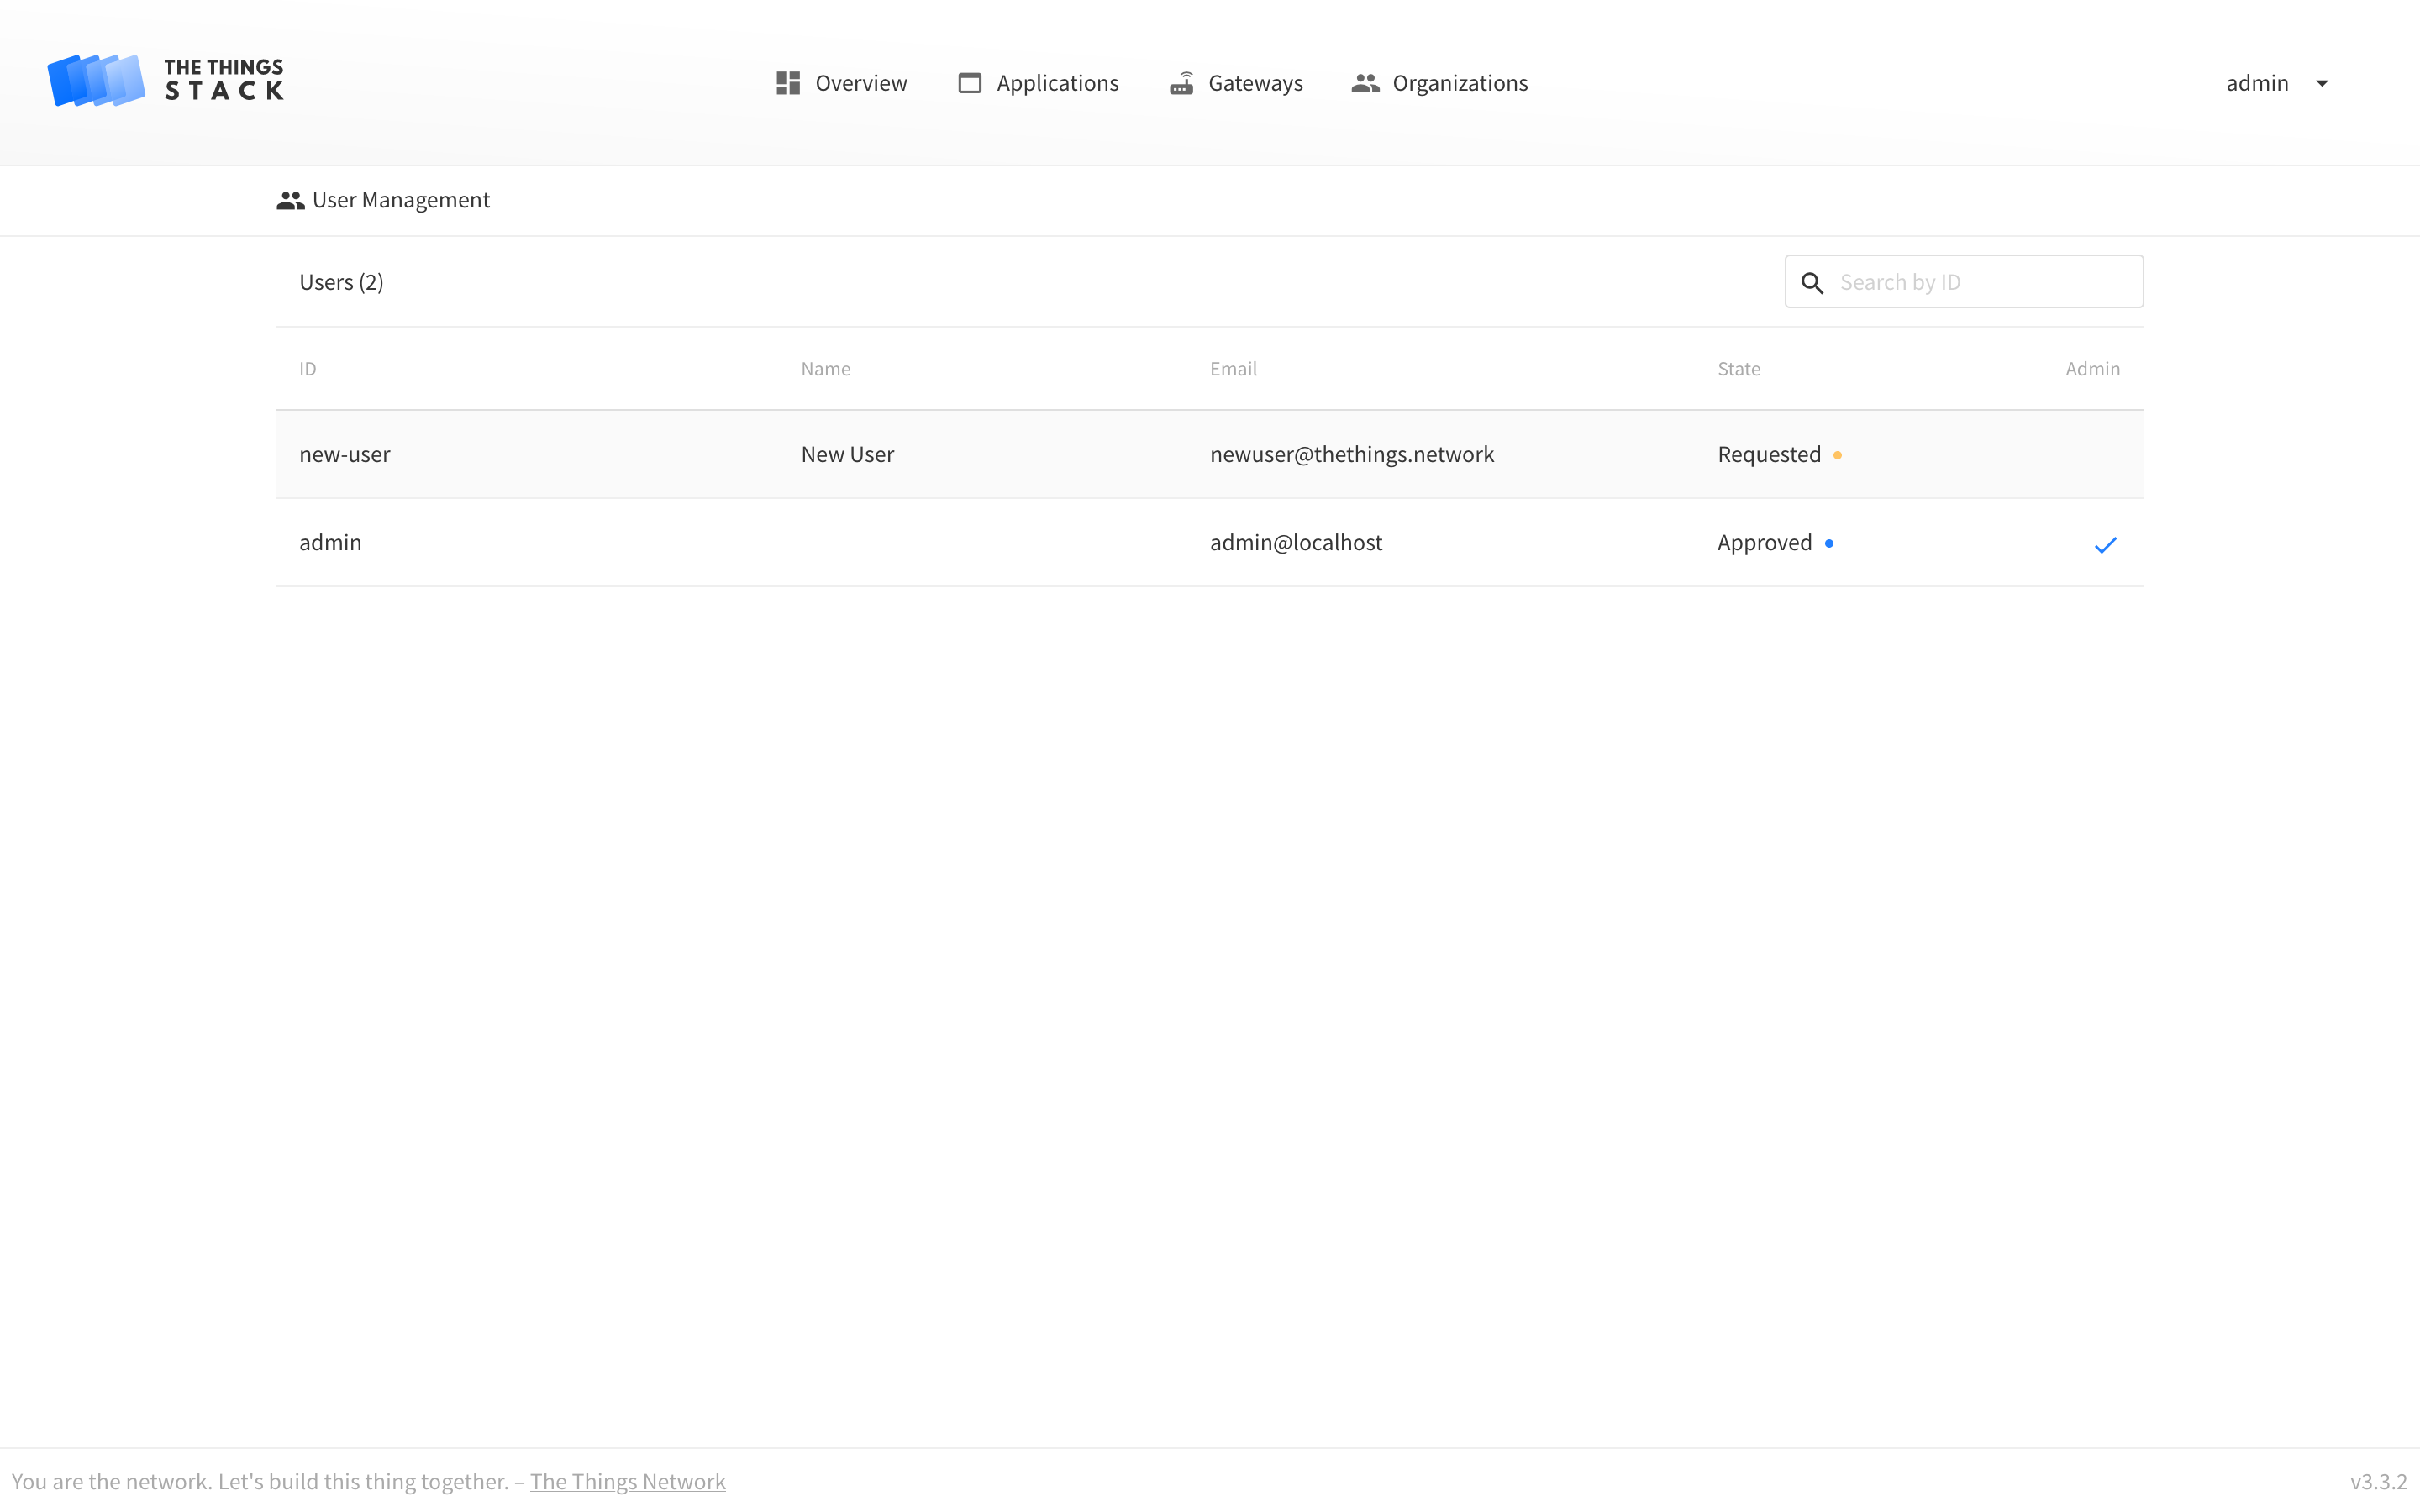Open the new-user row
Screen dimensions: 2420x1512
[344, 454]
